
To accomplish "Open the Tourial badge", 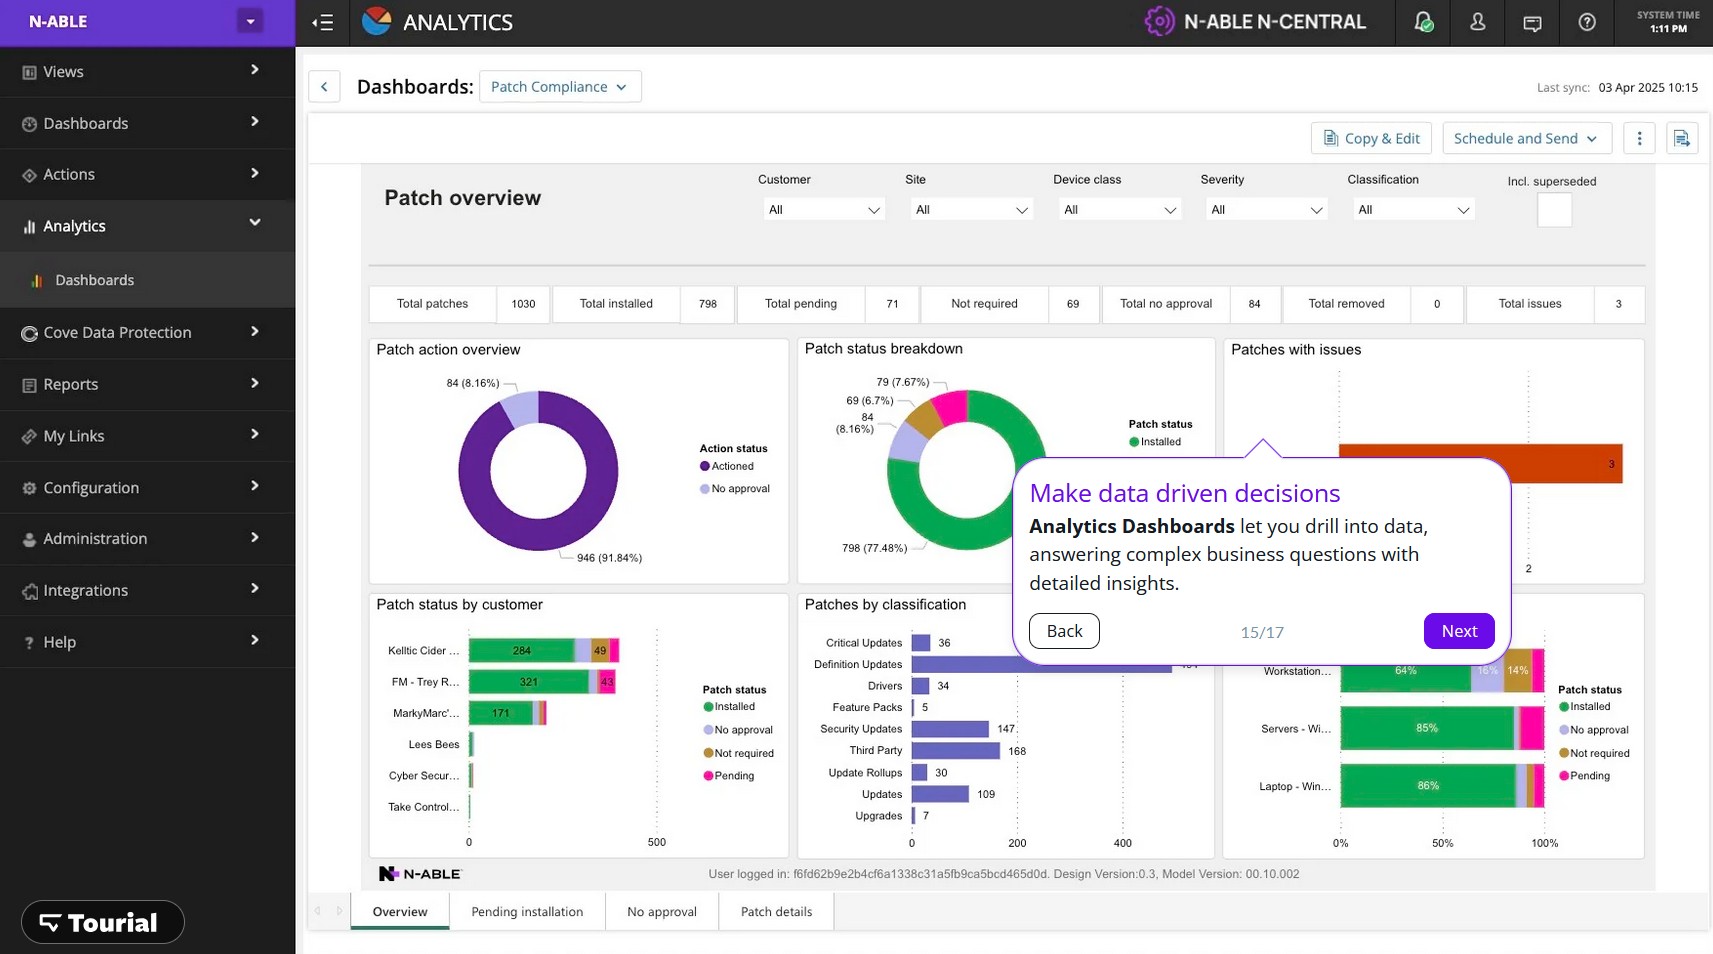I will 102,922.
